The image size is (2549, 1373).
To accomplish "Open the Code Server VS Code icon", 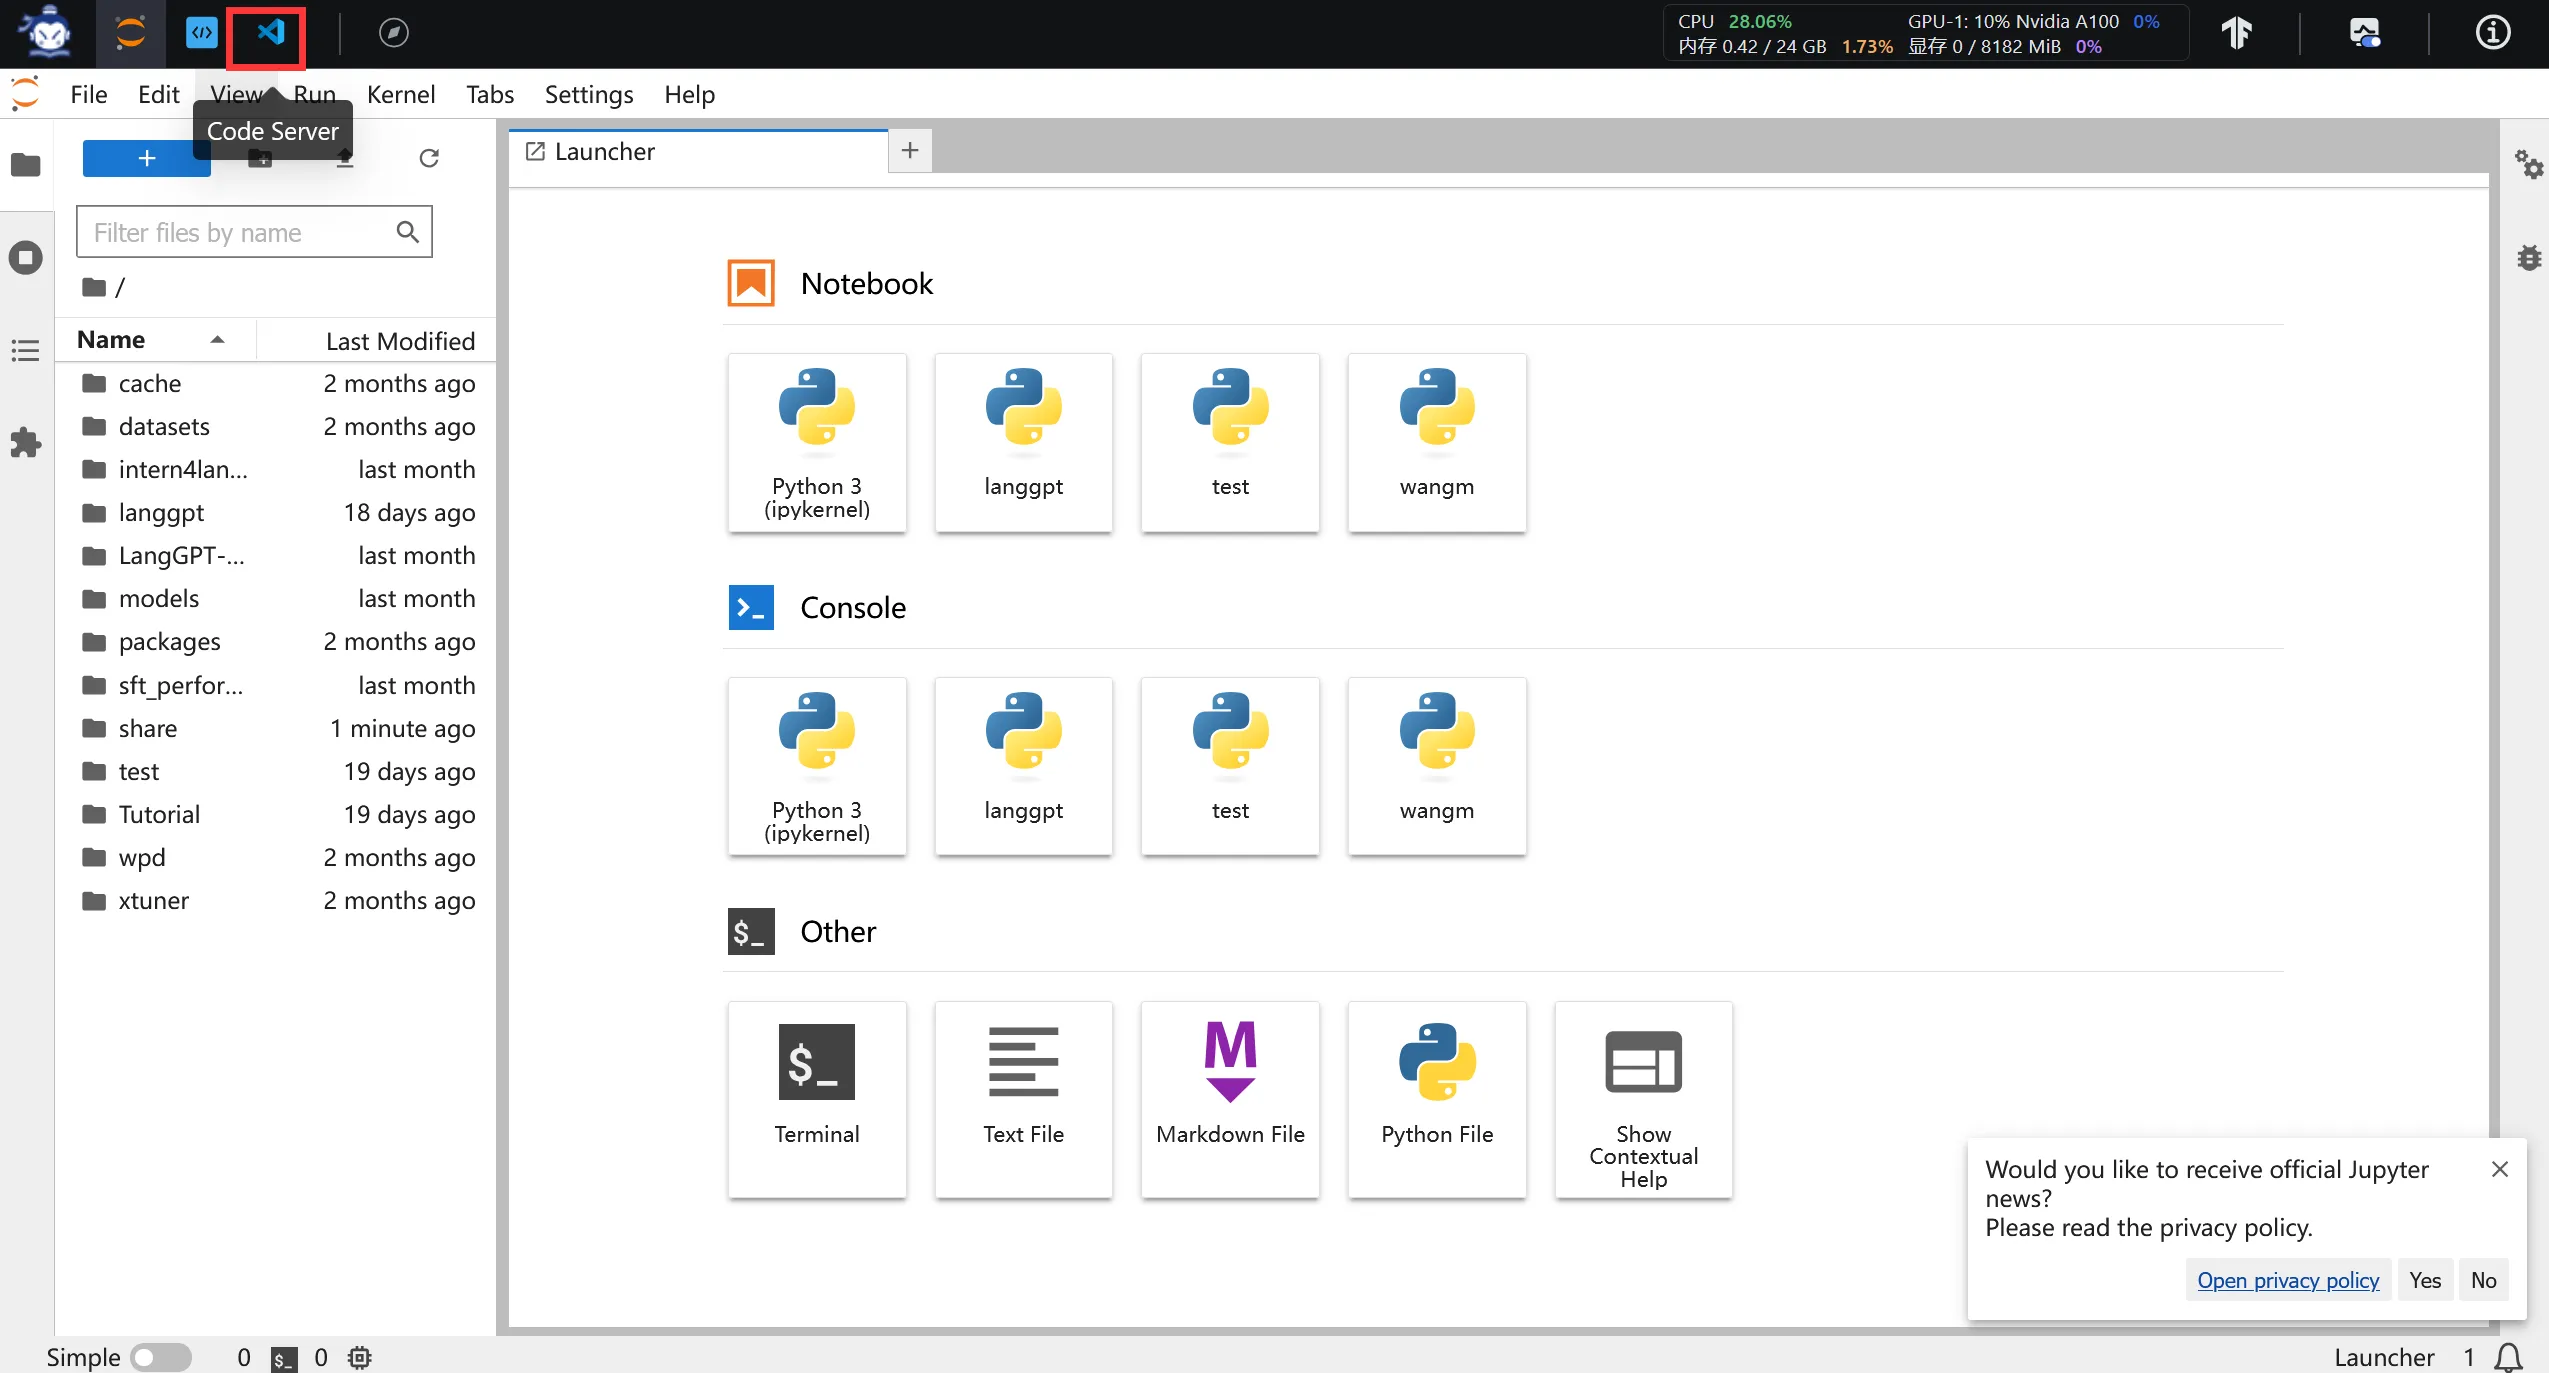I will point(268,33).
